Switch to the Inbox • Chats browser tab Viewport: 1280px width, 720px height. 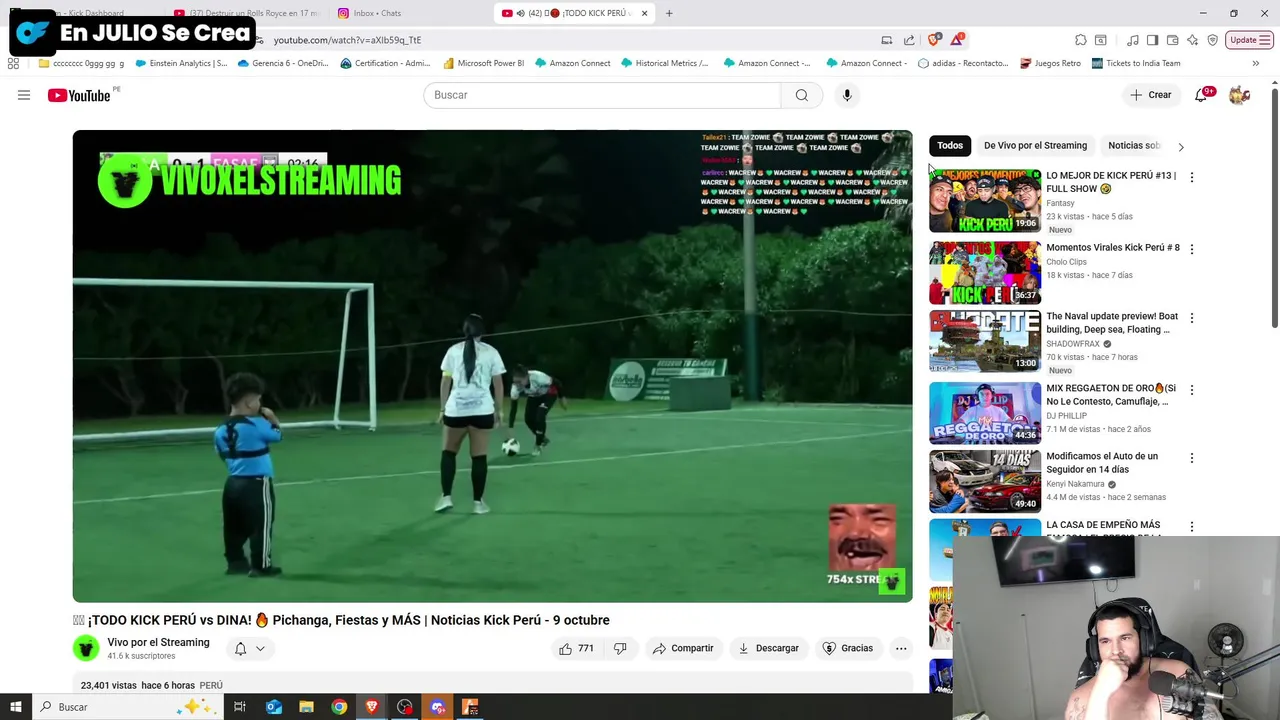pyautogui.click(x=377, y=13)
